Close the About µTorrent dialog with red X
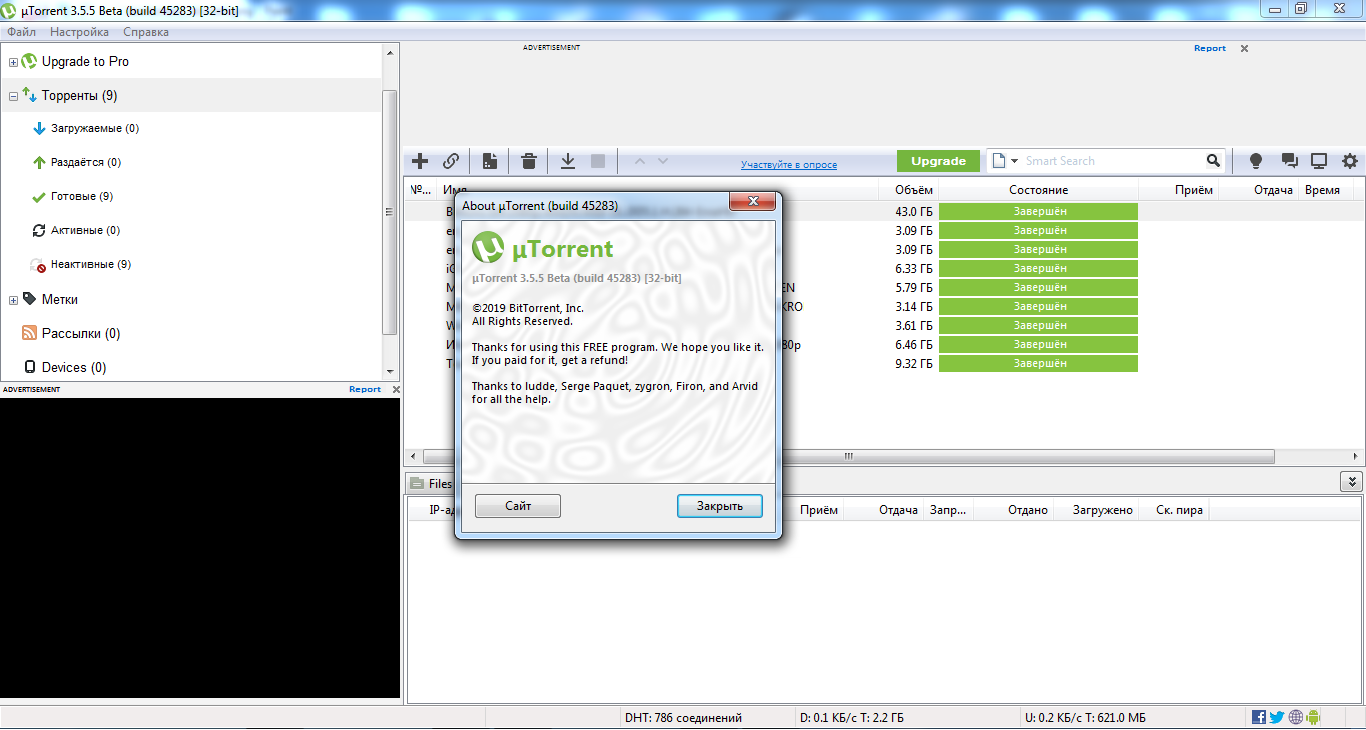The image size is (1366, 730). point(753,203)
